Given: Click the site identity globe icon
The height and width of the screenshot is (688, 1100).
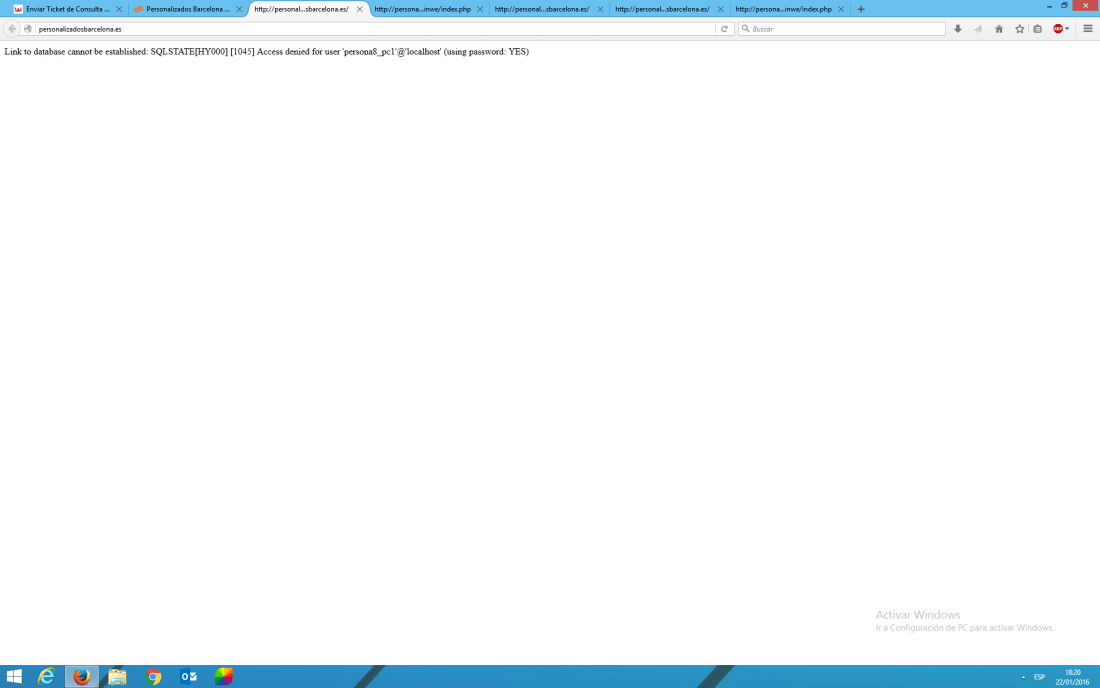Looking at the screenshot, I should tap(28, 29).
